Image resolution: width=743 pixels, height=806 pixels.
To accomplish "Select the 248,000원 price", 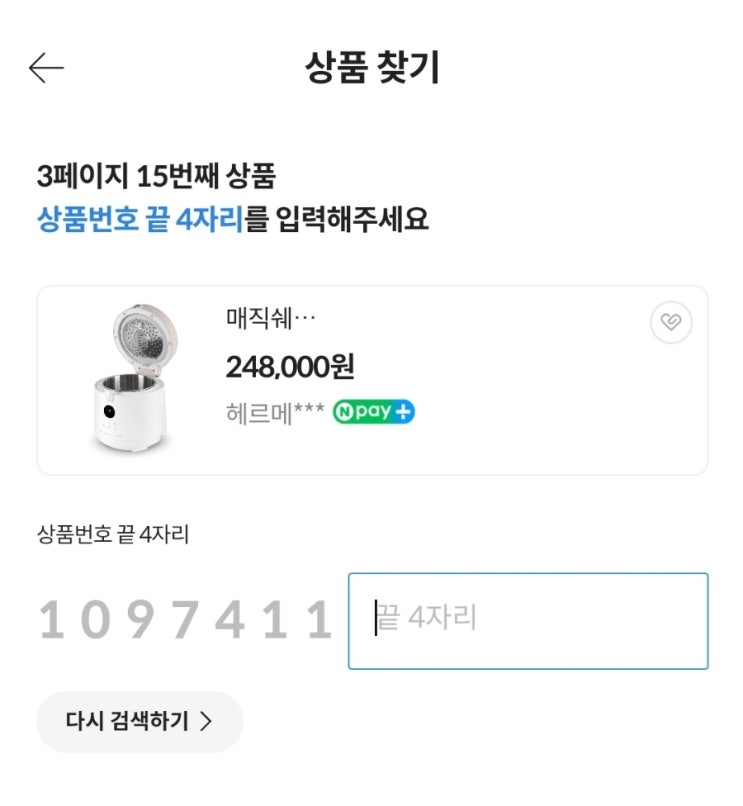I will tap(290, 367).
